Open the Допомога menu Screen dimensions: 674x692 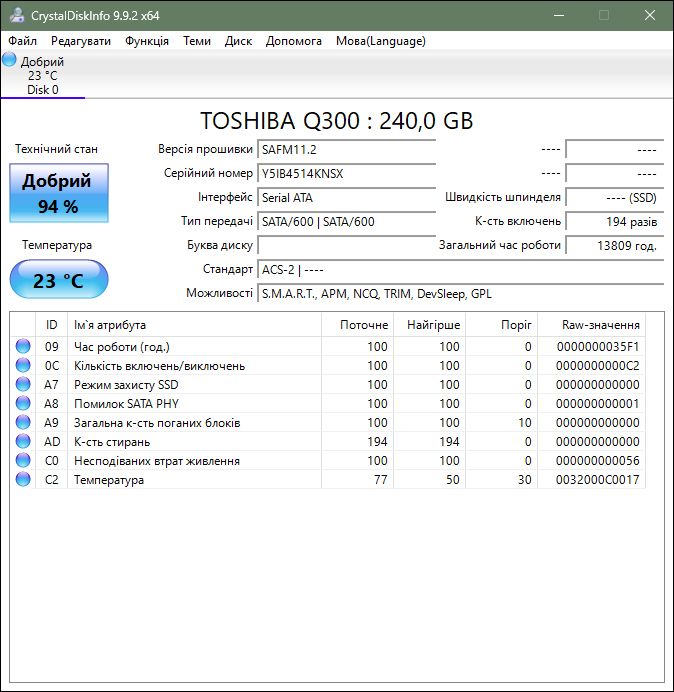tap(294, 41)
